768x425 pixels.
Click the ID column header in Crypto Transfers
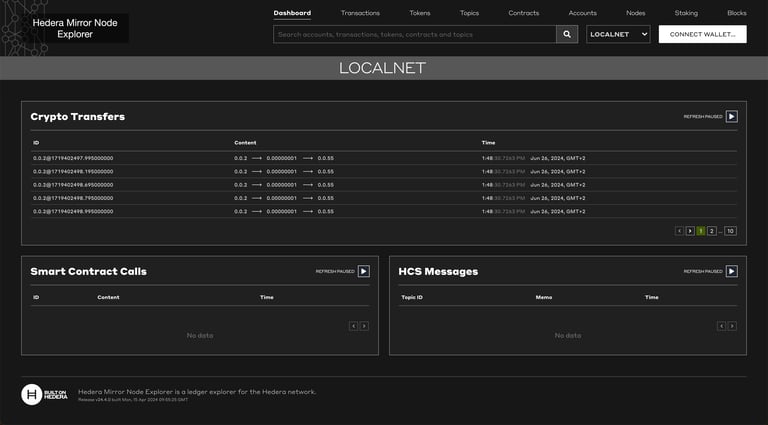[36, 142]
